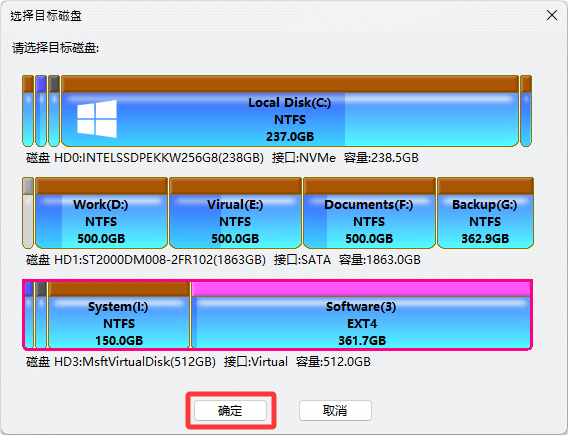
Task: Close the 选择目标磁盘 dialog
Action: pyautogui.click(x=552, y=15)
